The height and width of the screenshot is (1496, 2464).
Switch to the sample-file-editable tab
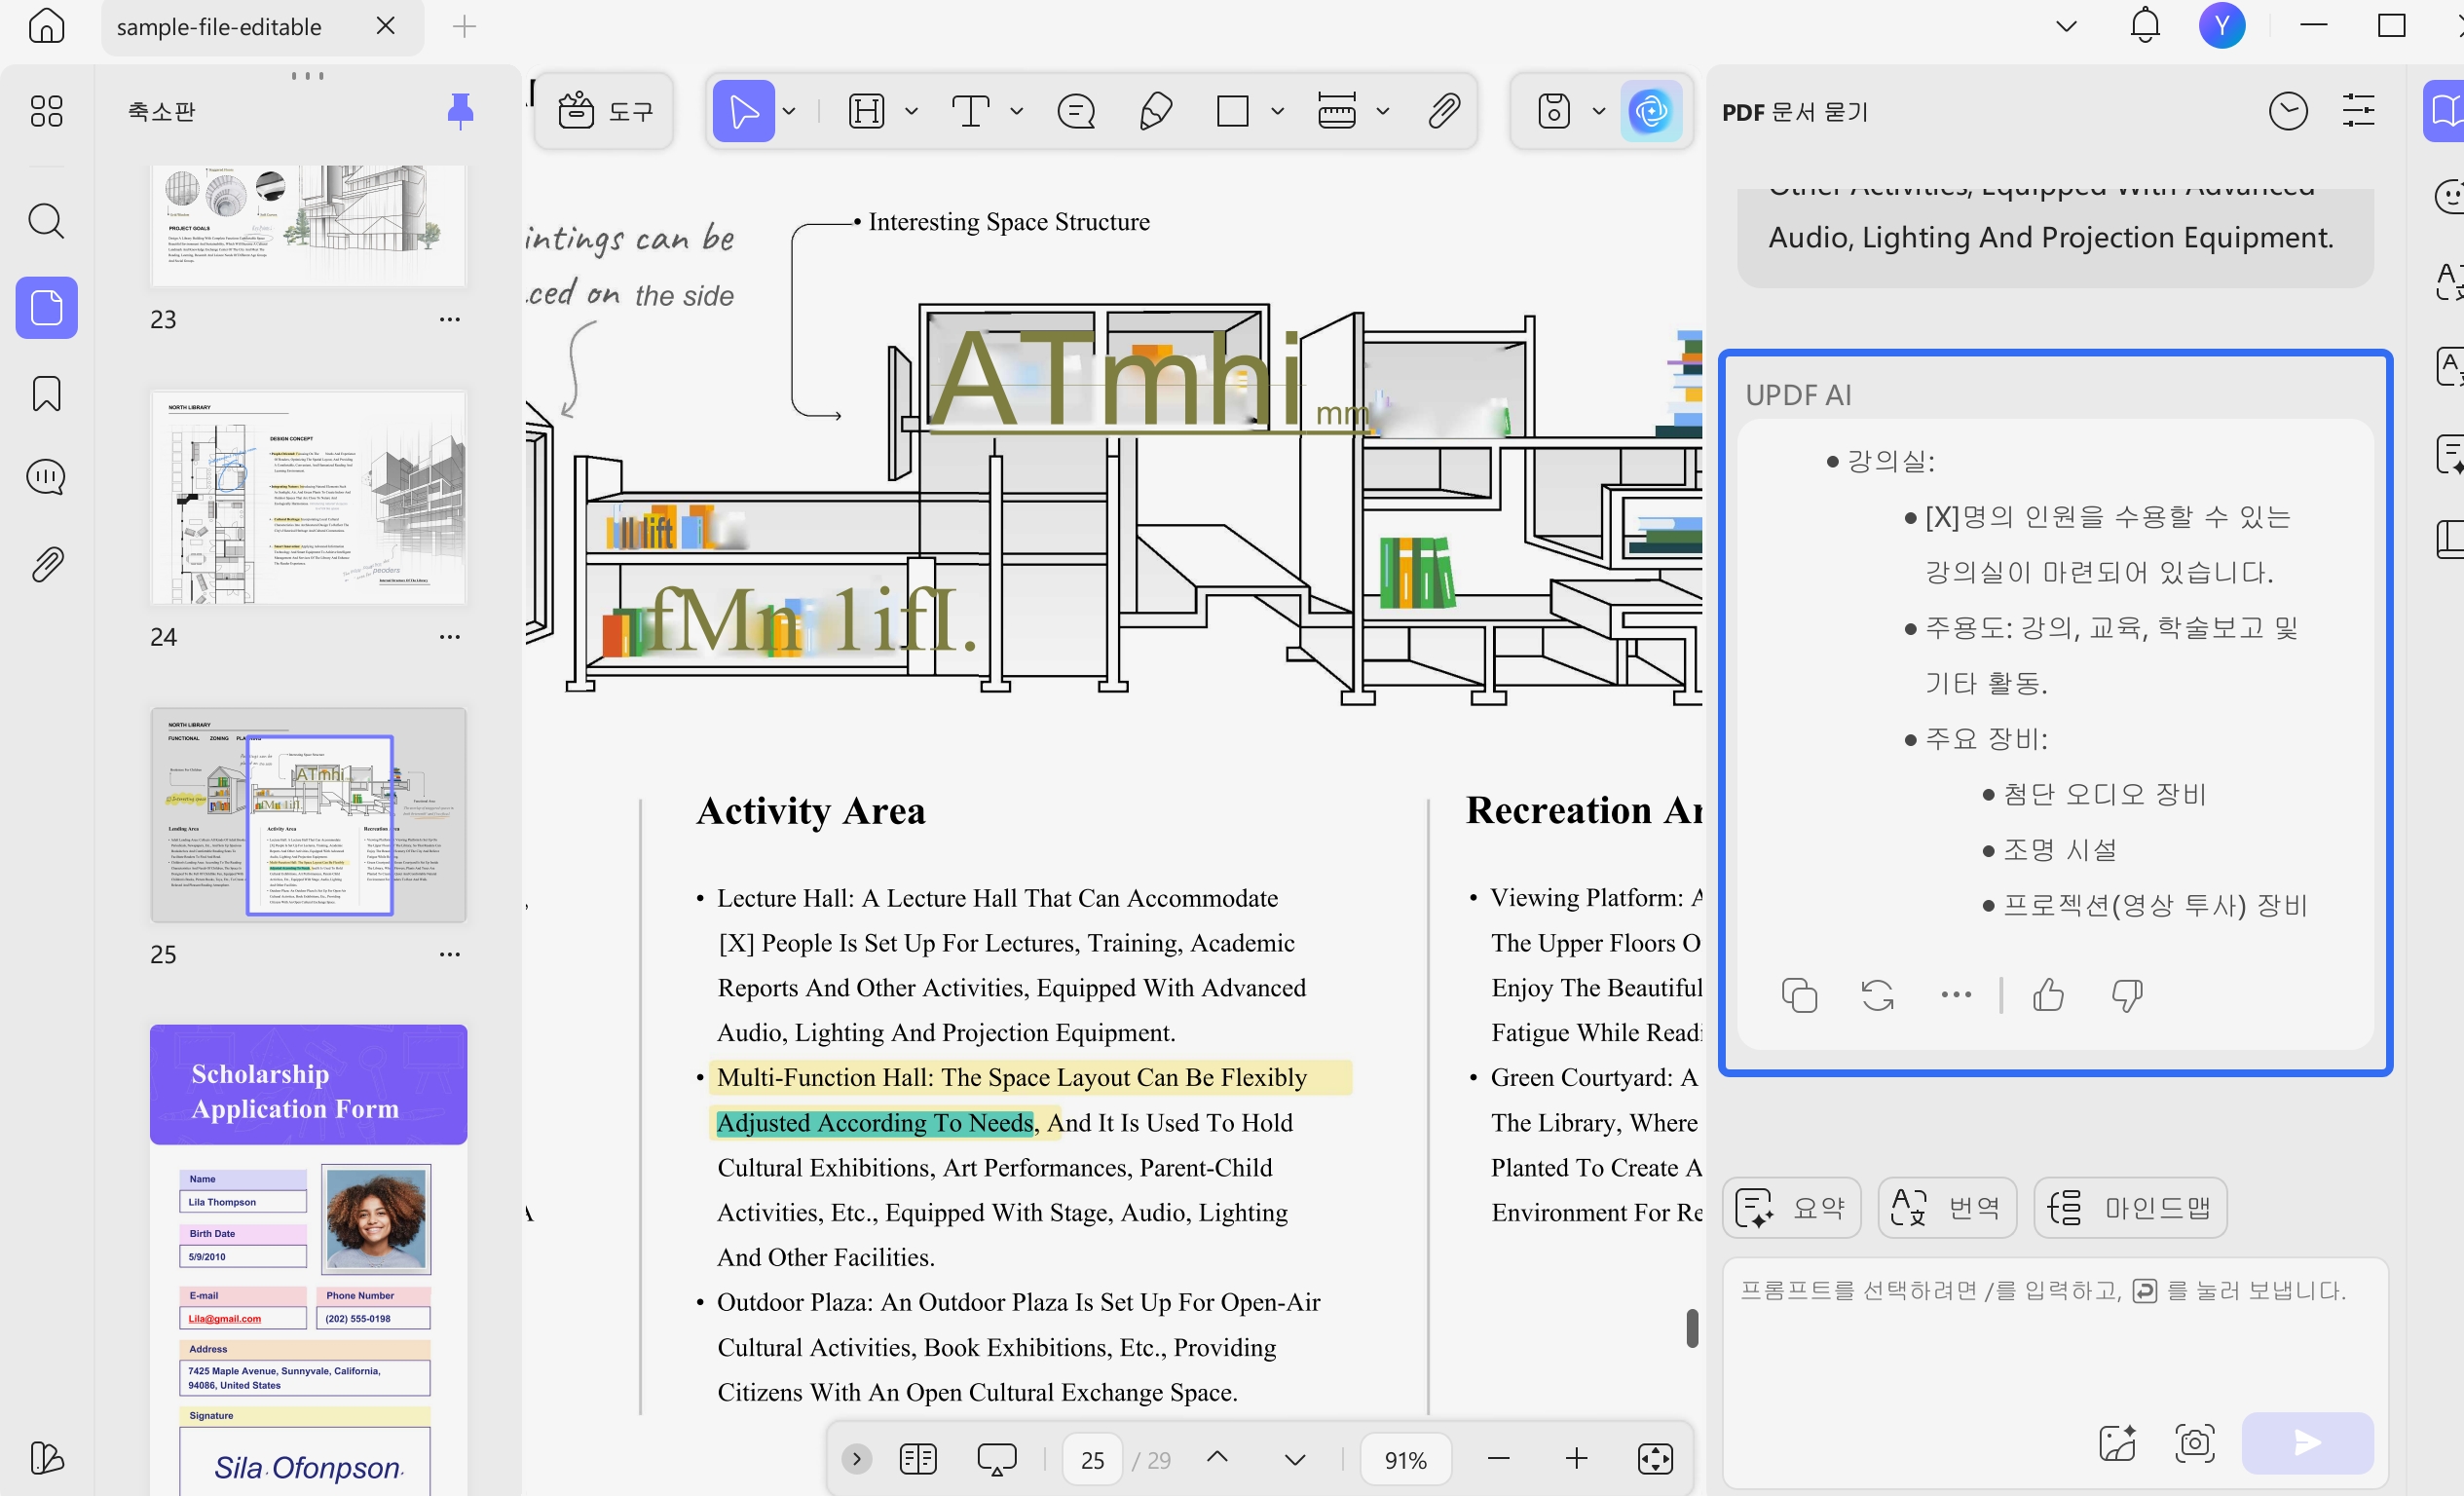(219, 27)
